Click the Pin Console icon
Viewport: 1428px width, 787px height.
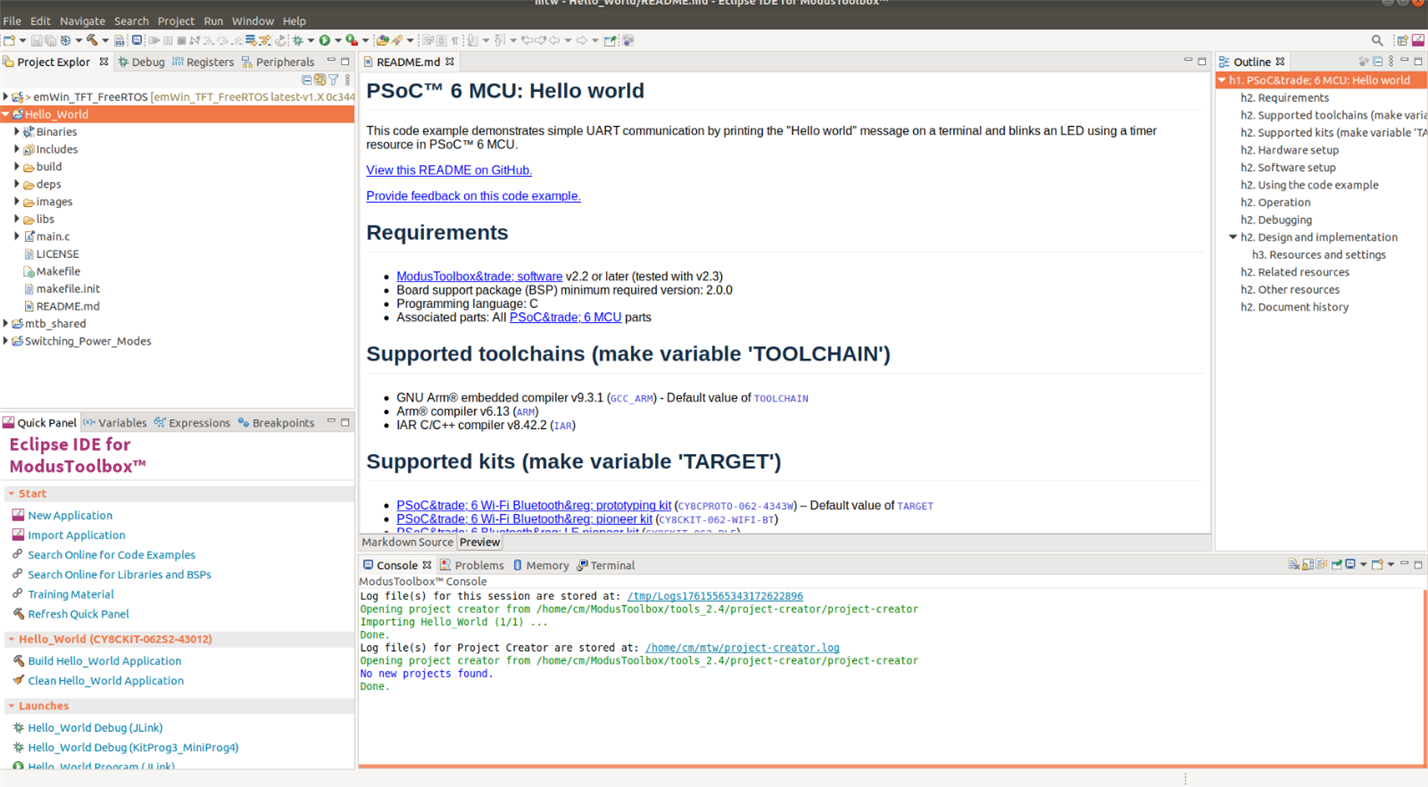(1337, 565)
